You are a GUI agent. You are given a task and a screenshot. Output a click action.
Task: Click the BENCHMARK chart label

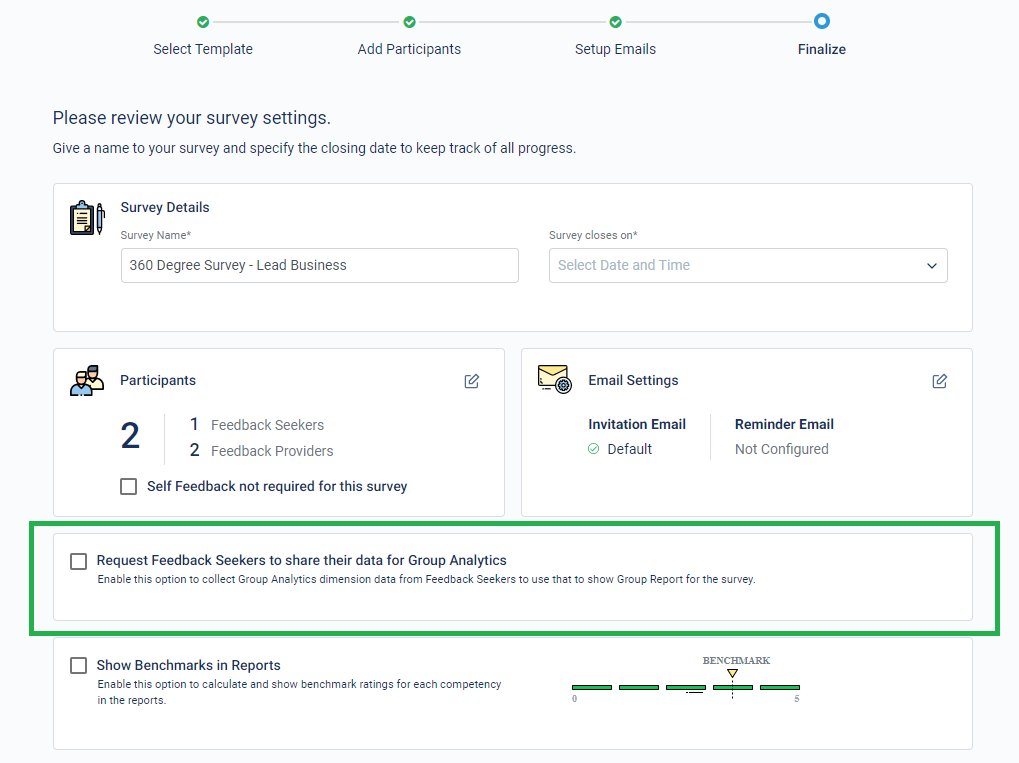point(736,660)
